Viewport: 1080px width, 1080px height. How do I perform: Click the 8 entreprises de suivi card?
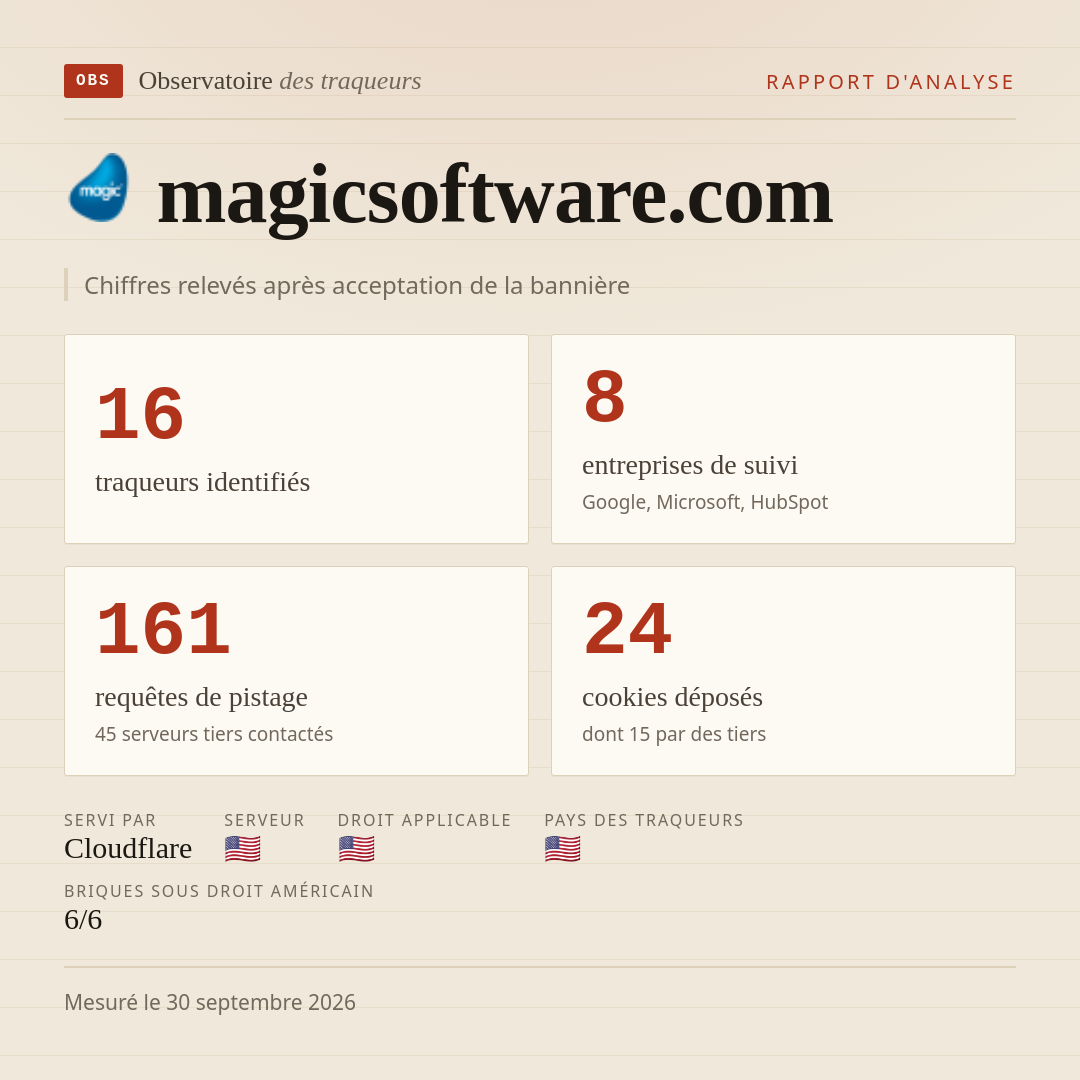tap(783, 439)
